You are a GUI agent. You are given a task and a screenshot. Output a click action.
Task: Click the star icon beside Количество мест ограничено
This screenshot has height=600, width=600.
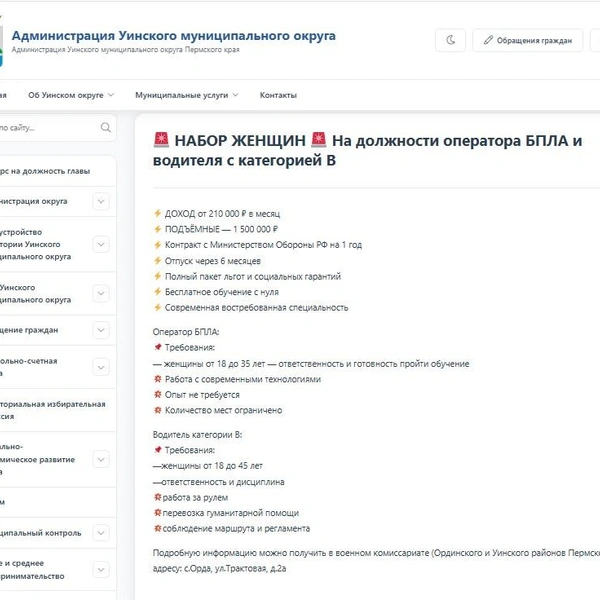158,410
